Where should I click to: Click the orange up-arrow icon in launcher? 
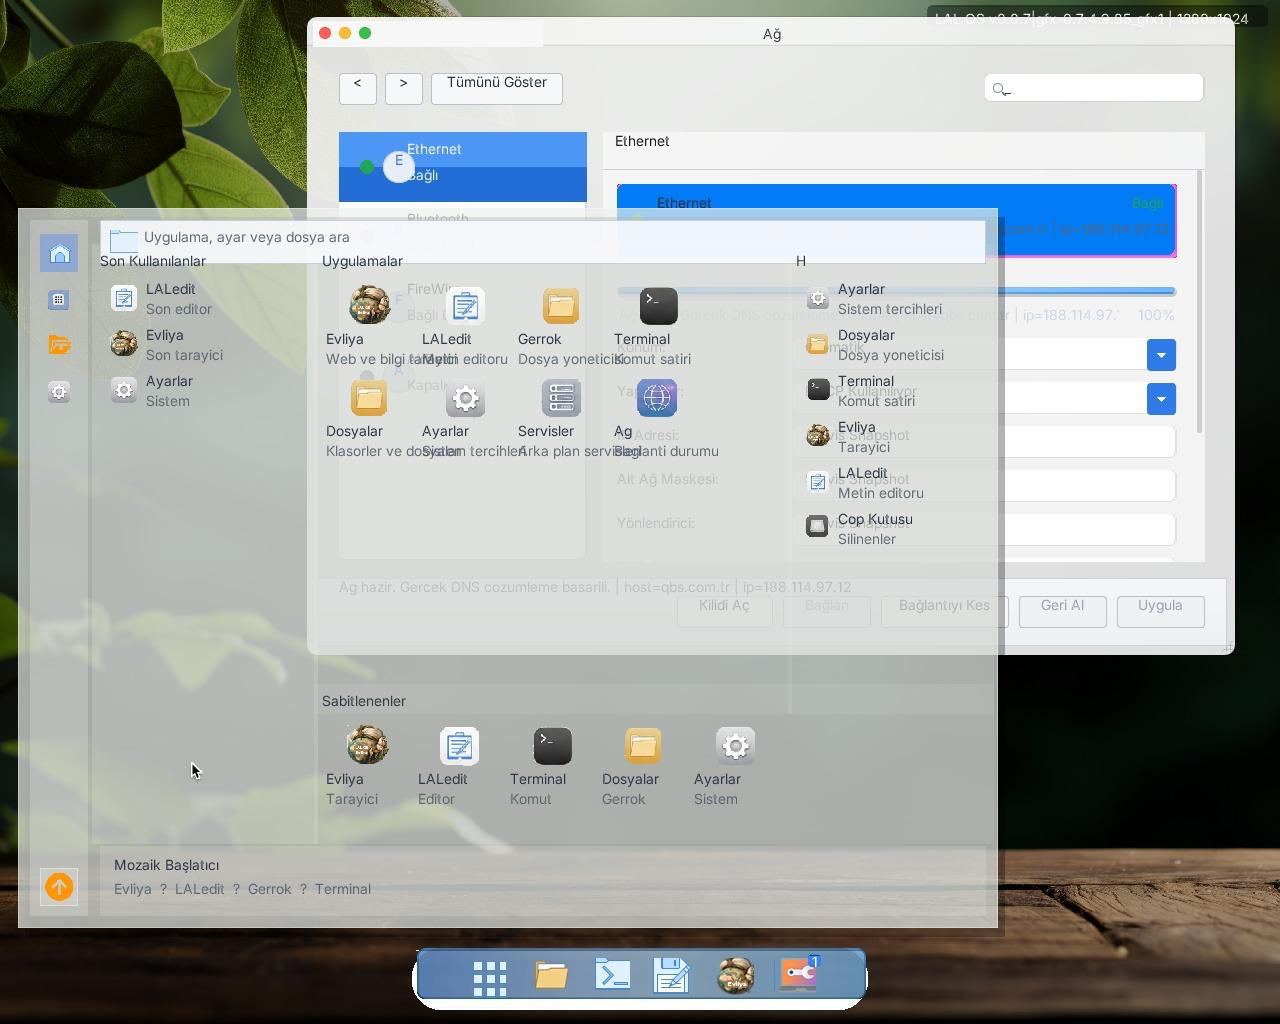point(59,887)
